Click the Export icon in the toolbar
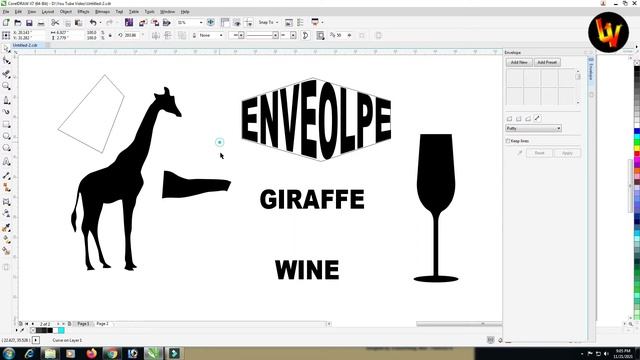 (155, 23)
